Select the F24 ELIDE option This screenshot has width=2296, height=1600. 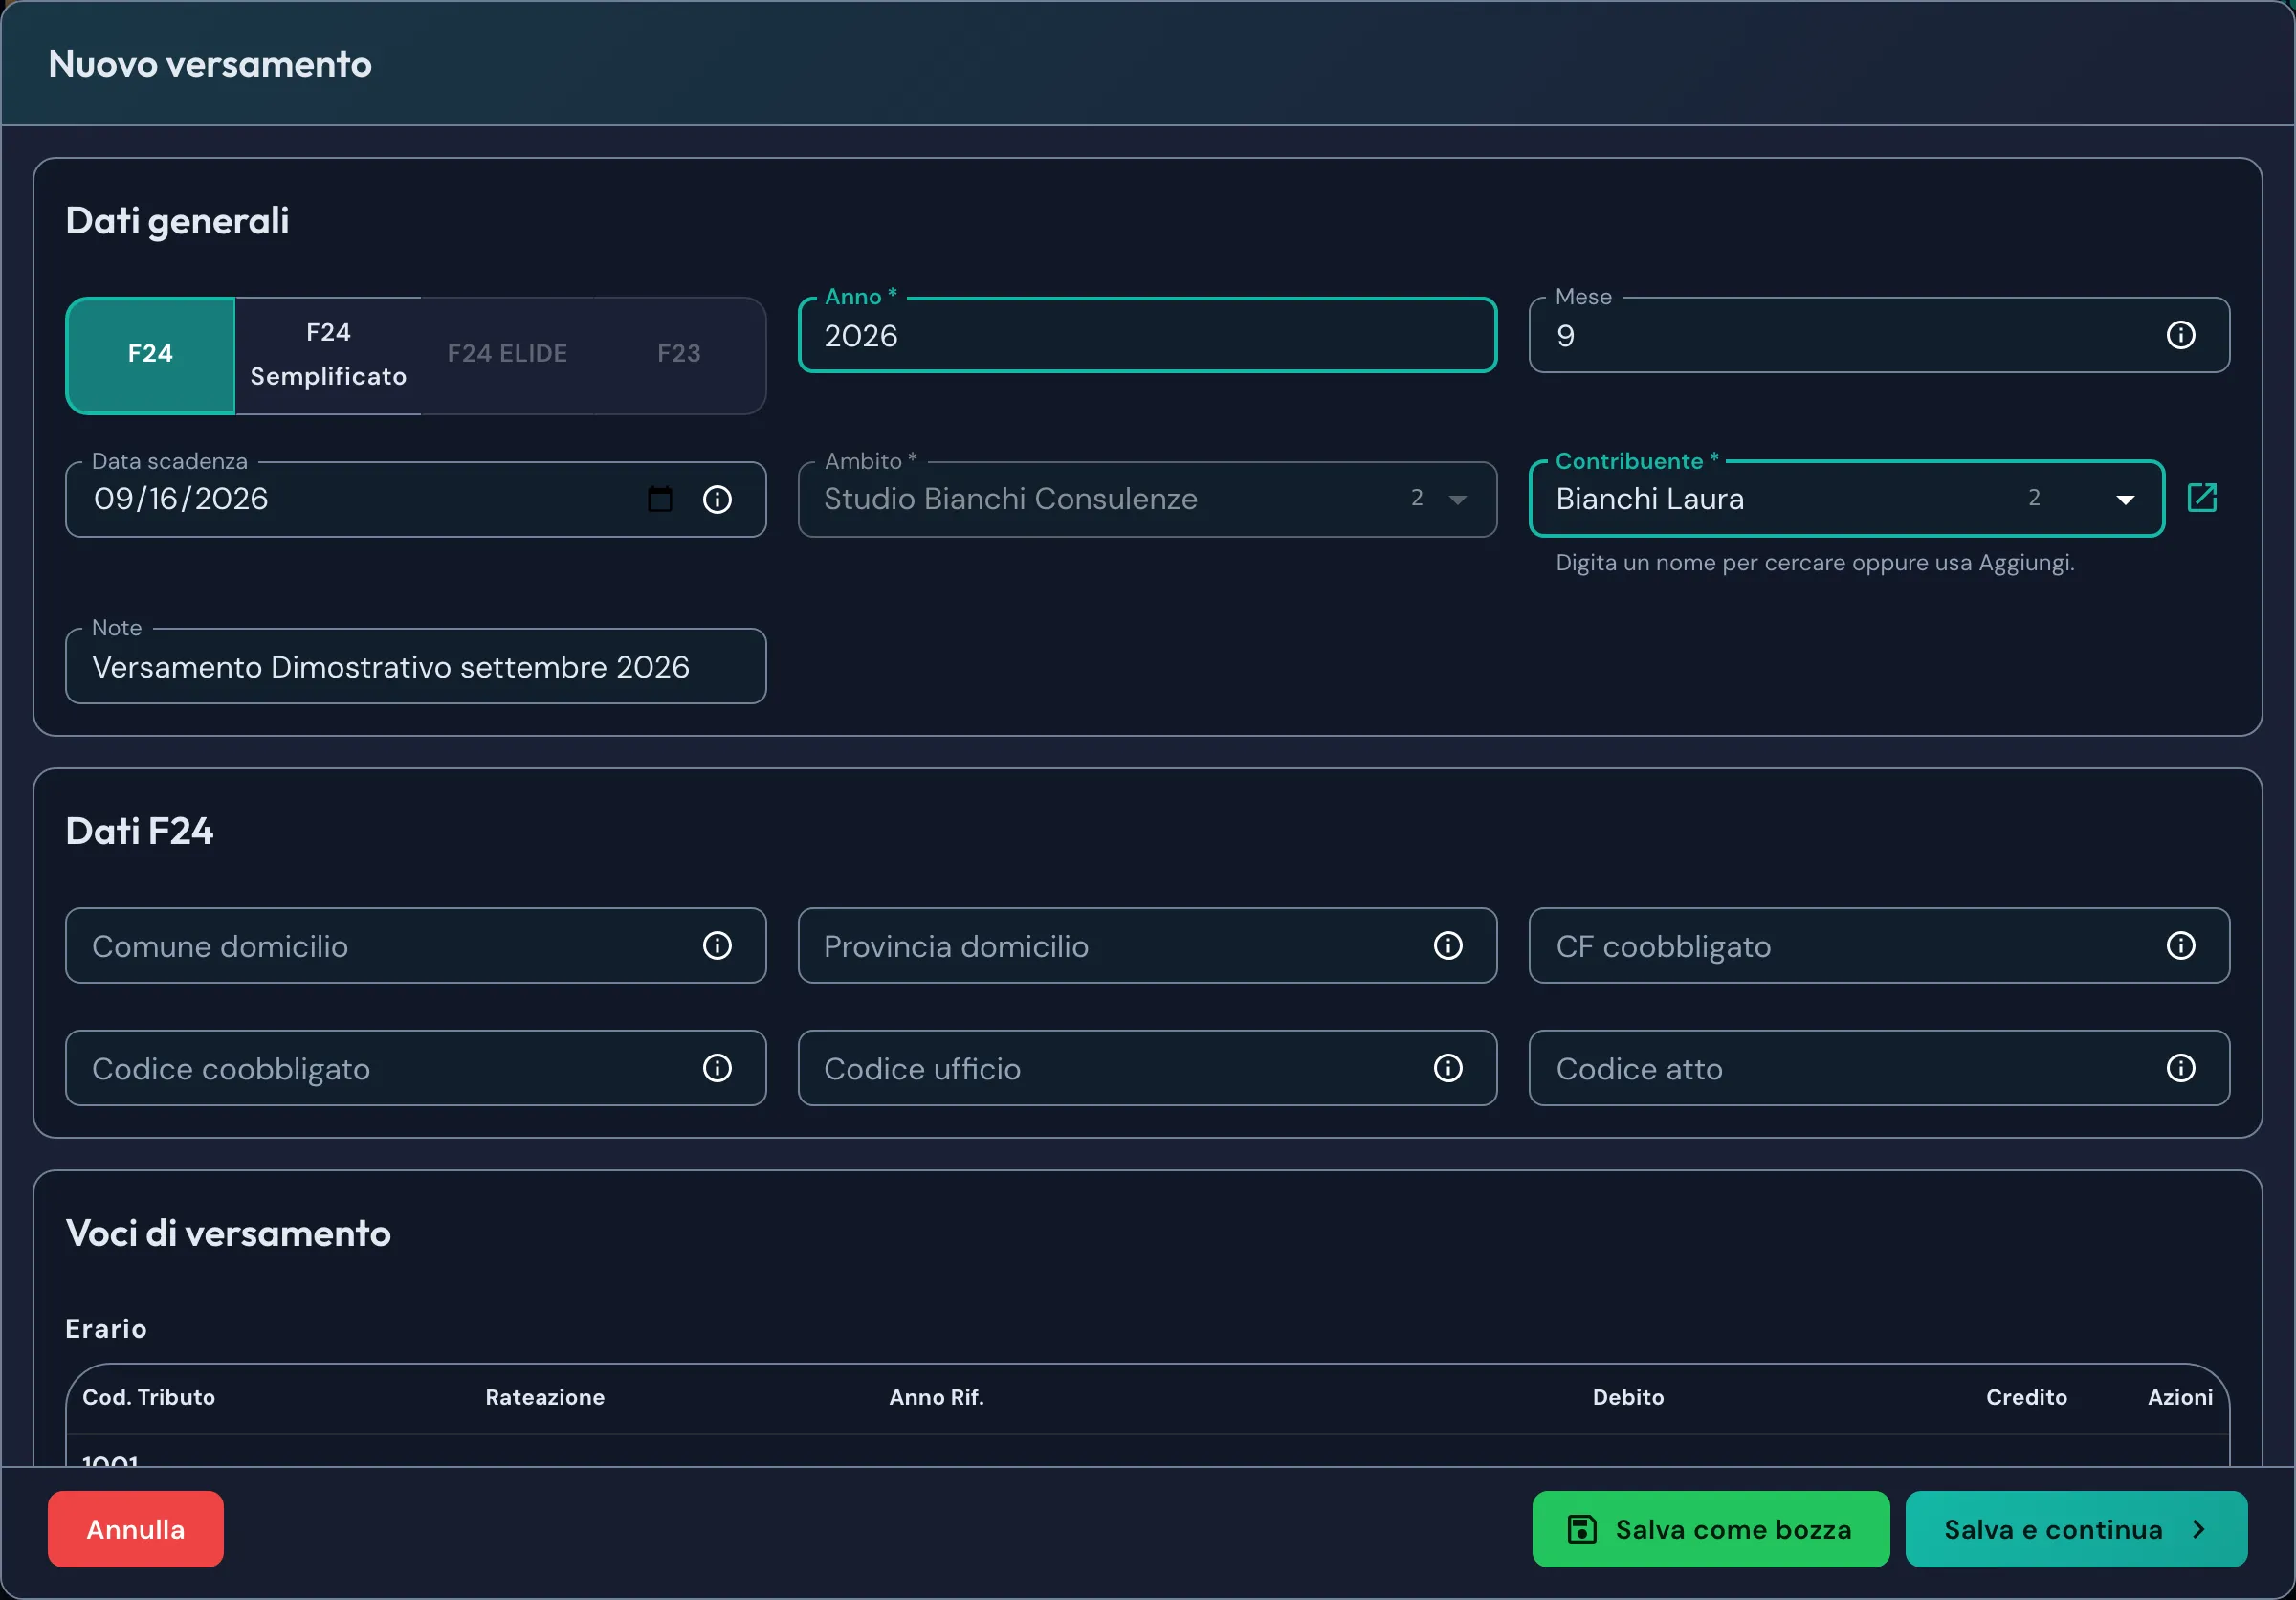tap(507, 355)
